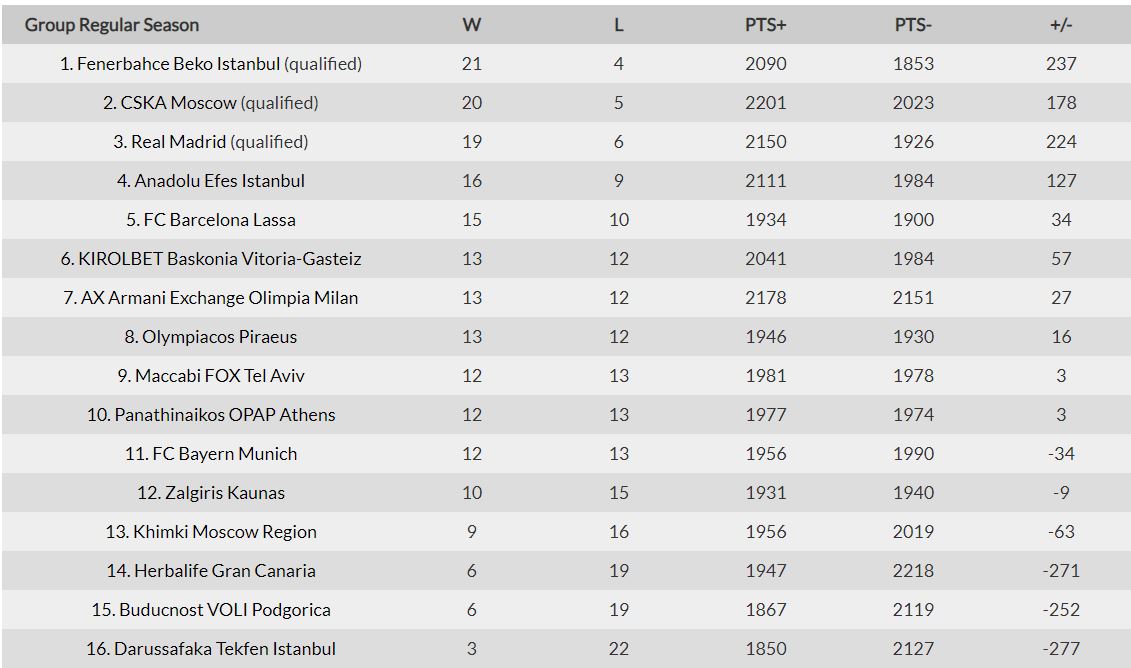Sort by the +/- column header
The width and height of the screenshot is (1131, 668).
1061,25
